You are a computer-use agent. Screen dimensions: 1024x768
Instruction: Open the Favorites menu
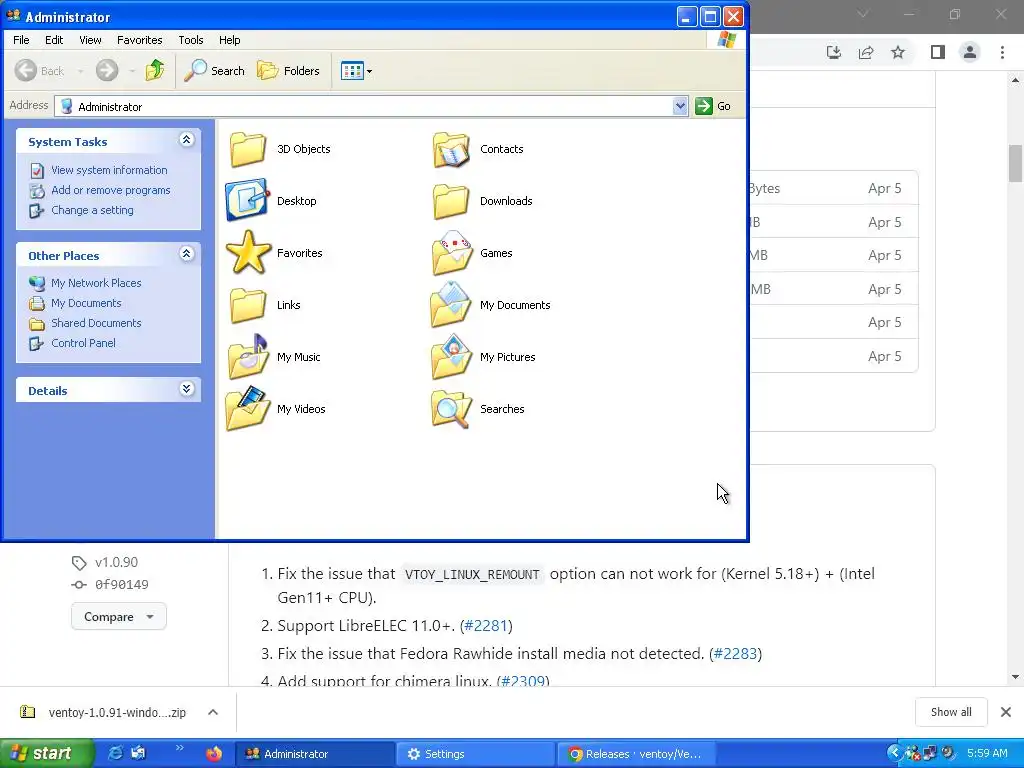click(140, 40)
